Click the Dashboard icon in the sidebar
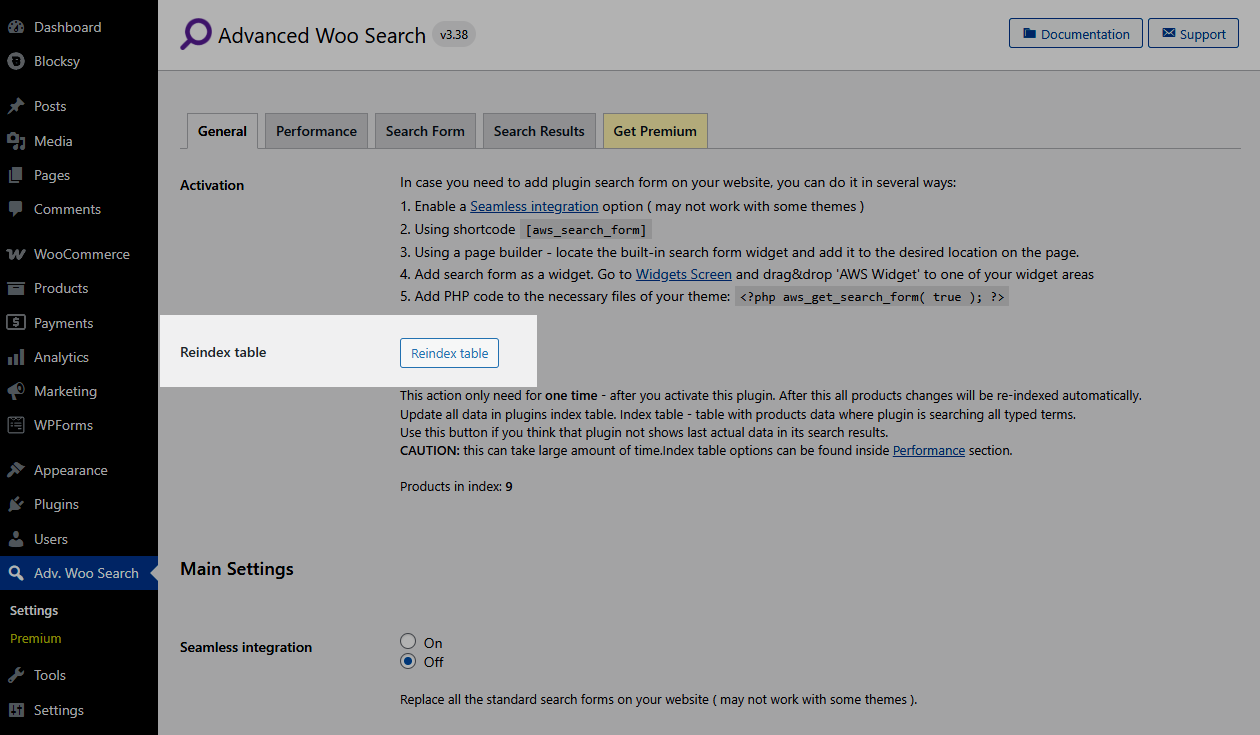Image resolution: width=1260 pixels, height=735 pixels. (16, 27)
